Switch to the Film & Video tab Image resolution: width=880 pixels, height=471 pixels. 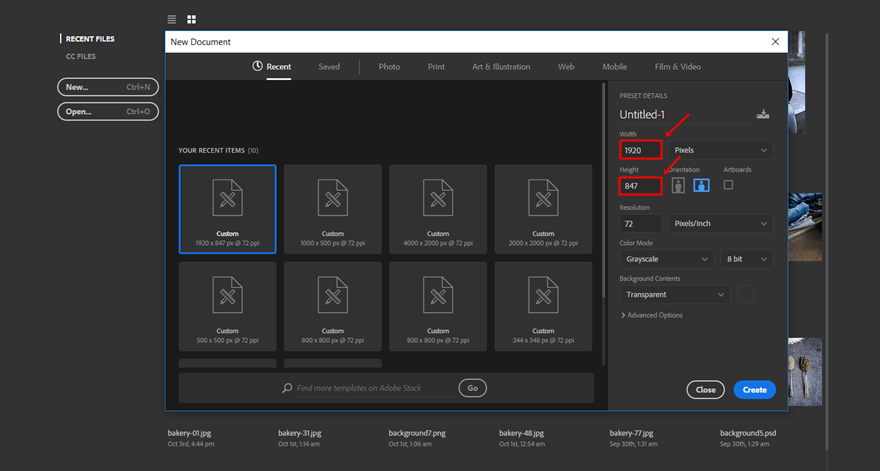point(677,66)
